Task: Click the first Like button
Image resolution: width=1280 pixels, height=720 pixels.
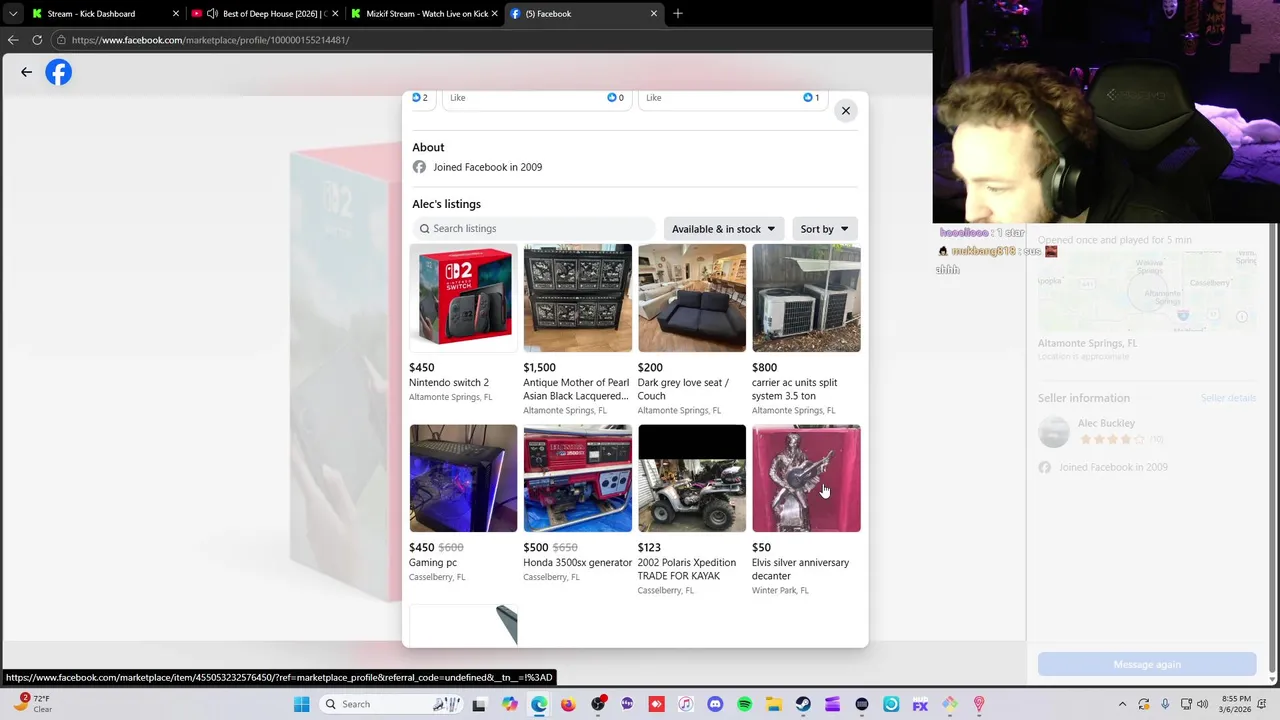Action: point(457,98)
